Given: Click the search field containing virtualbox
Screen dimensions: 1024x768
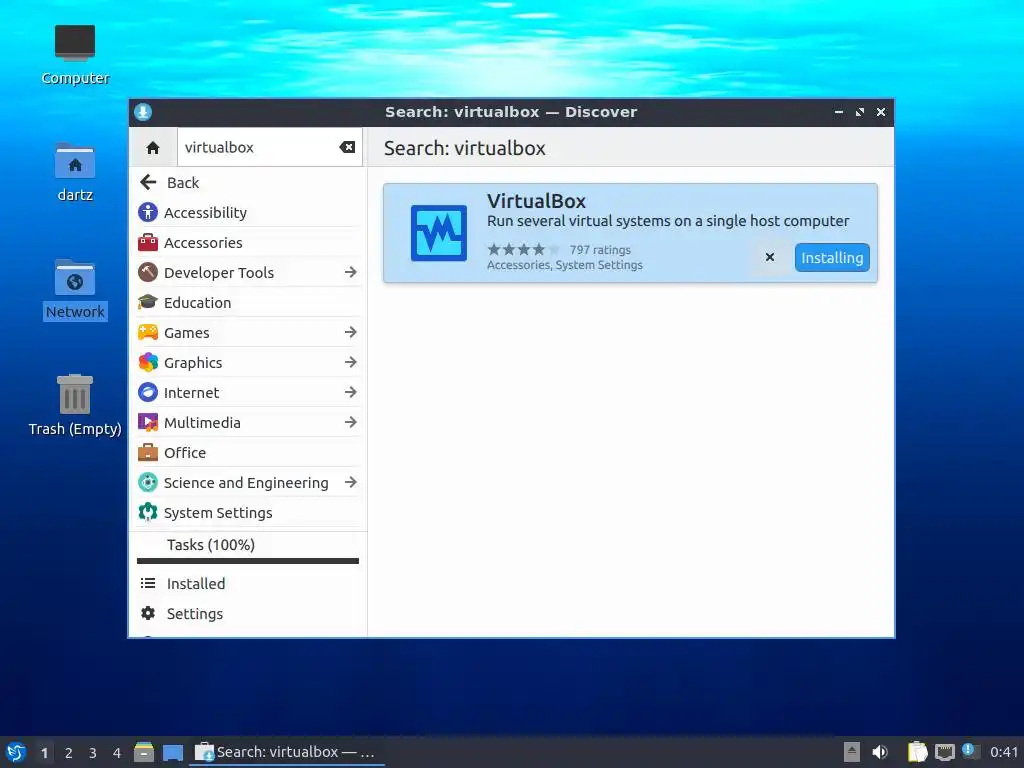Looking at the screenshot, I should [270, 148].
